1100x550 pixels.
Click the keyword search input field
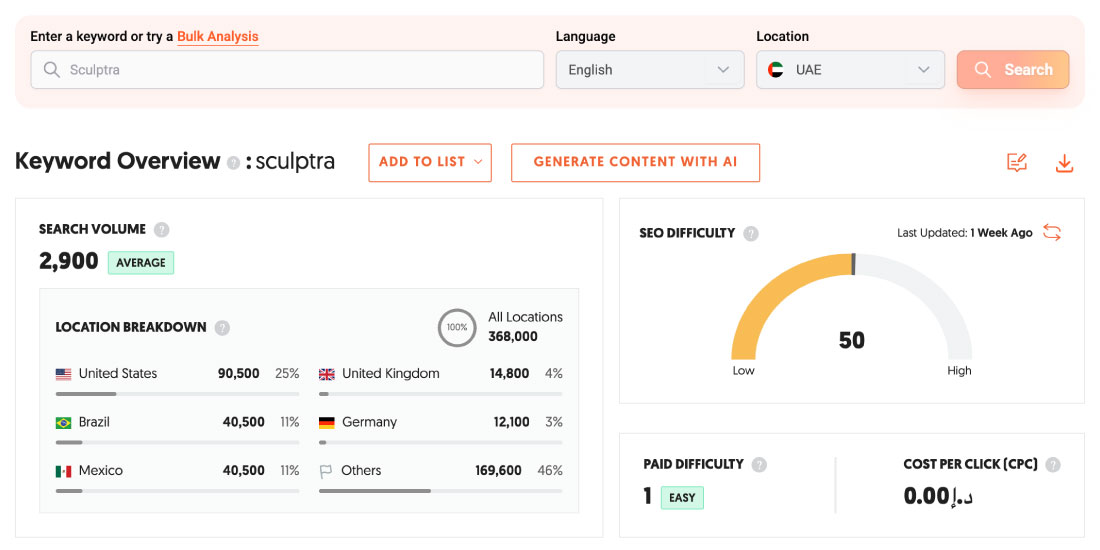point(288,70)
